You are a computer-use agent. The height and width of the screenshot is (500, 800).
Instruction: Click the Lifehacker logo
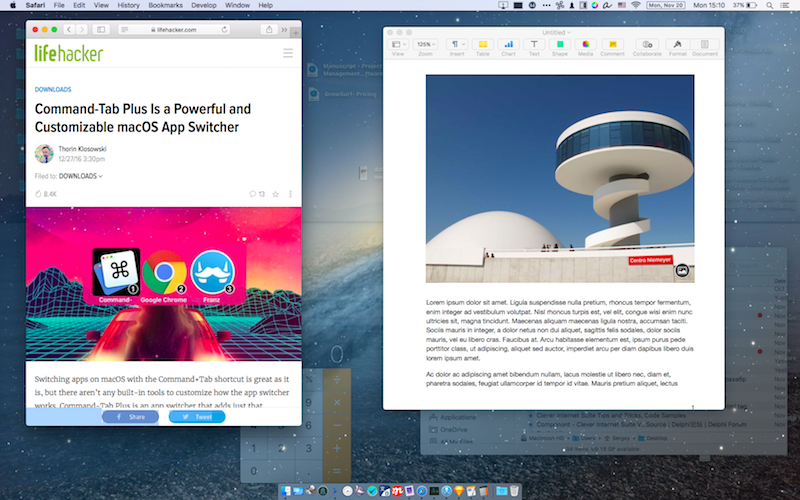coord(69,53)
